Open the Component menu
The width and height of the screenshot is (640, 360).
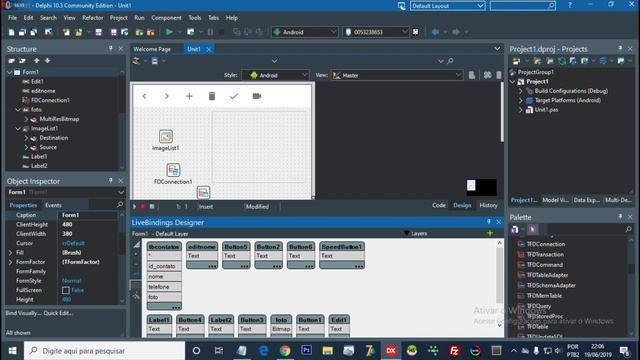tap(166, 18)
